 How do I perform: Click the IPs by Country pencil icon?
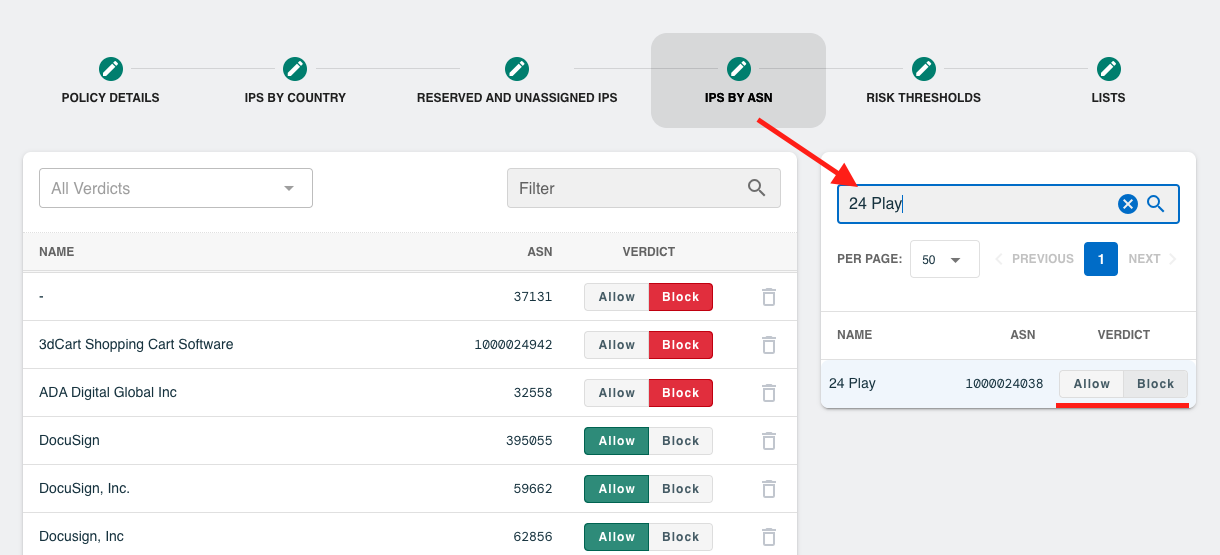pos(295,69)
